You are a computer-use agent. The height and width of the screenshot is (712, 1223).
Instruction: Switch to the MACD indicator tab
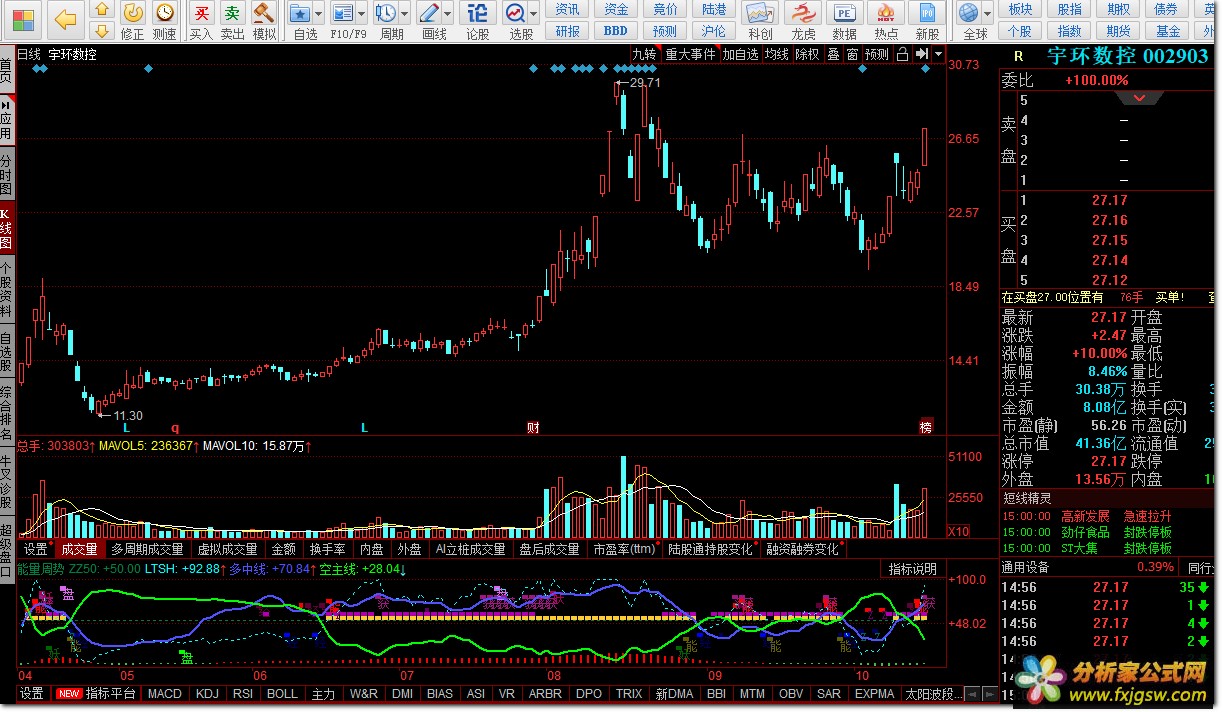165,693
